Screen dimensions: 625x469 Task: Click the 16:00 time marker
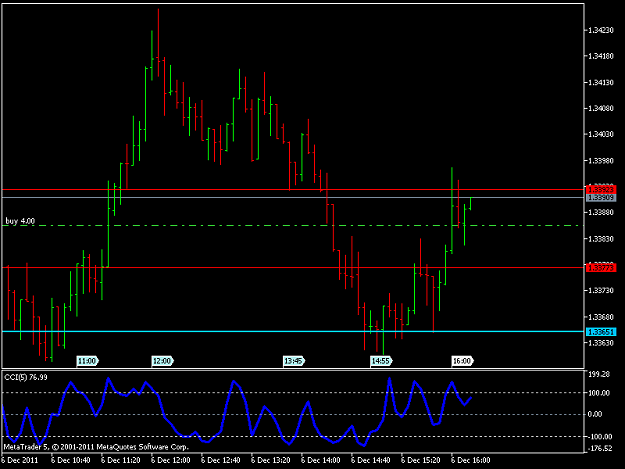click(462, 361)
